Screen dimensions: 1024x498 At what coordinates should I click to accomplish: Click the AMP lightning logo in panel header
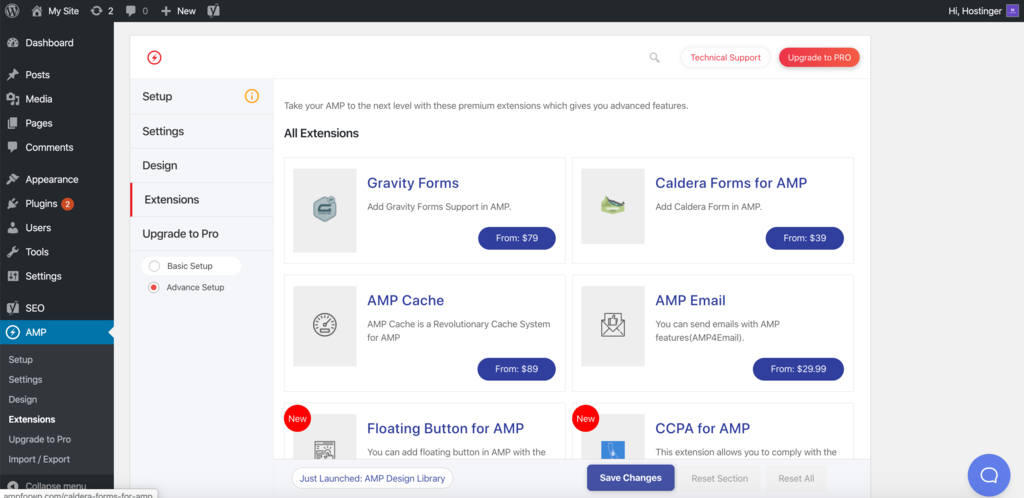point(155,57)
